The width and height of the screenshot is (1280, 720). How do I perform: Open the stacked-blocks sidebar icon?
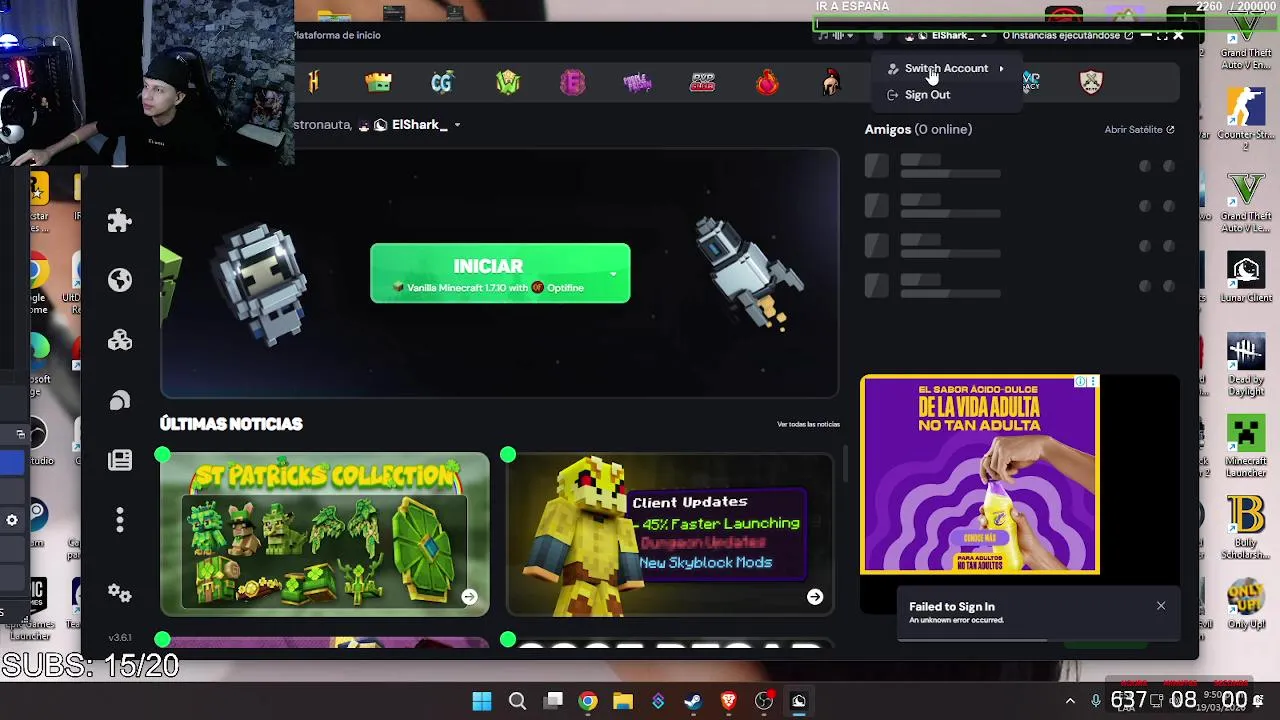tap(120, 341)
